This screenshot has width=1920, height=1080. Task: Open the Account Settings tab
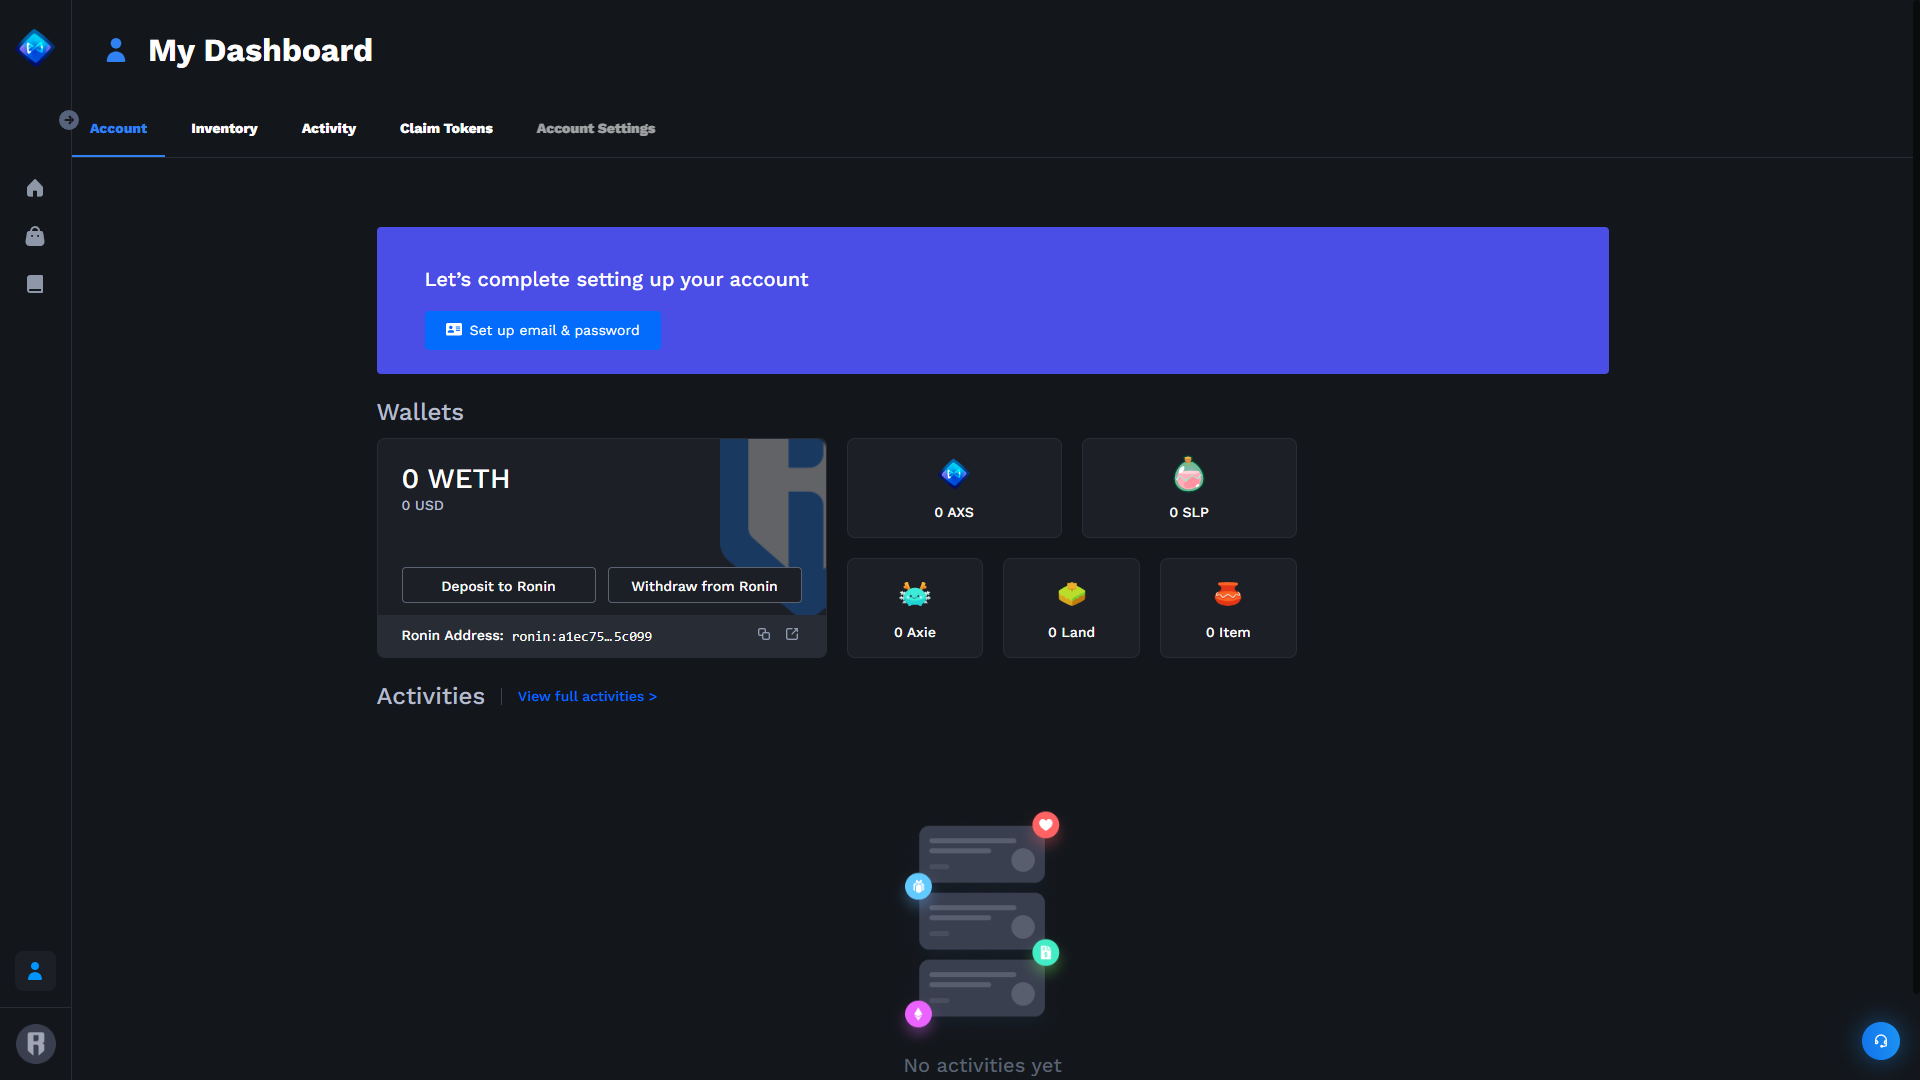pyautogui.click(x=596, y=128)
